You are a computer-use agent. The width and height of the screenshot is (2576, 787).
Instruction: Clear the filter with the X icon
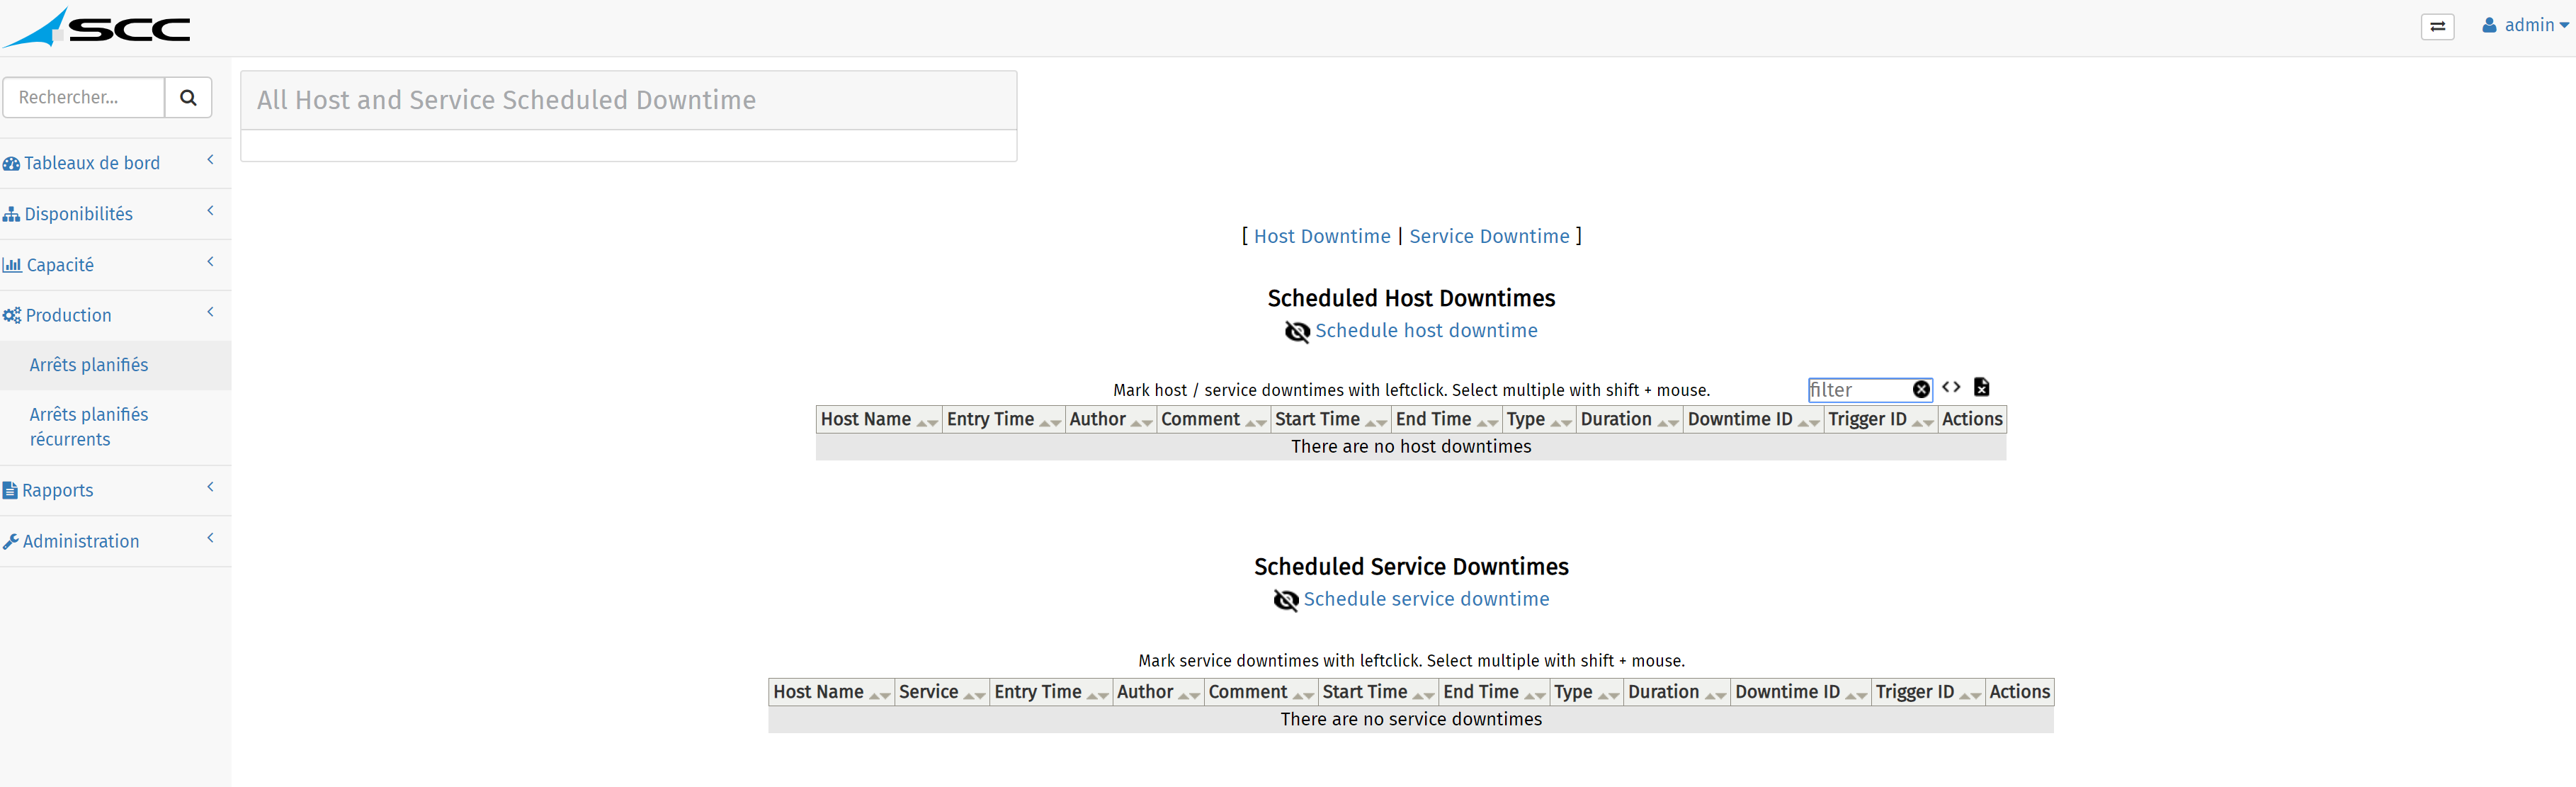(x=1921, y=390)
